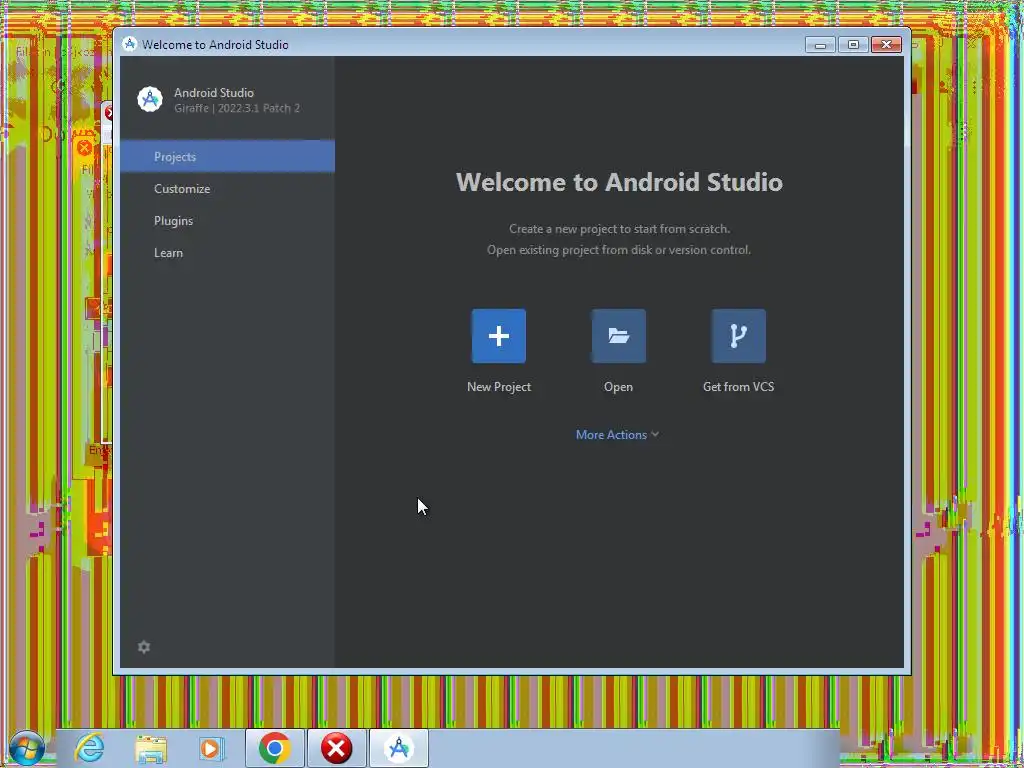Open the Plugins tab
This screenshot has width=1024, height=768.
click(x=227, y=221)
